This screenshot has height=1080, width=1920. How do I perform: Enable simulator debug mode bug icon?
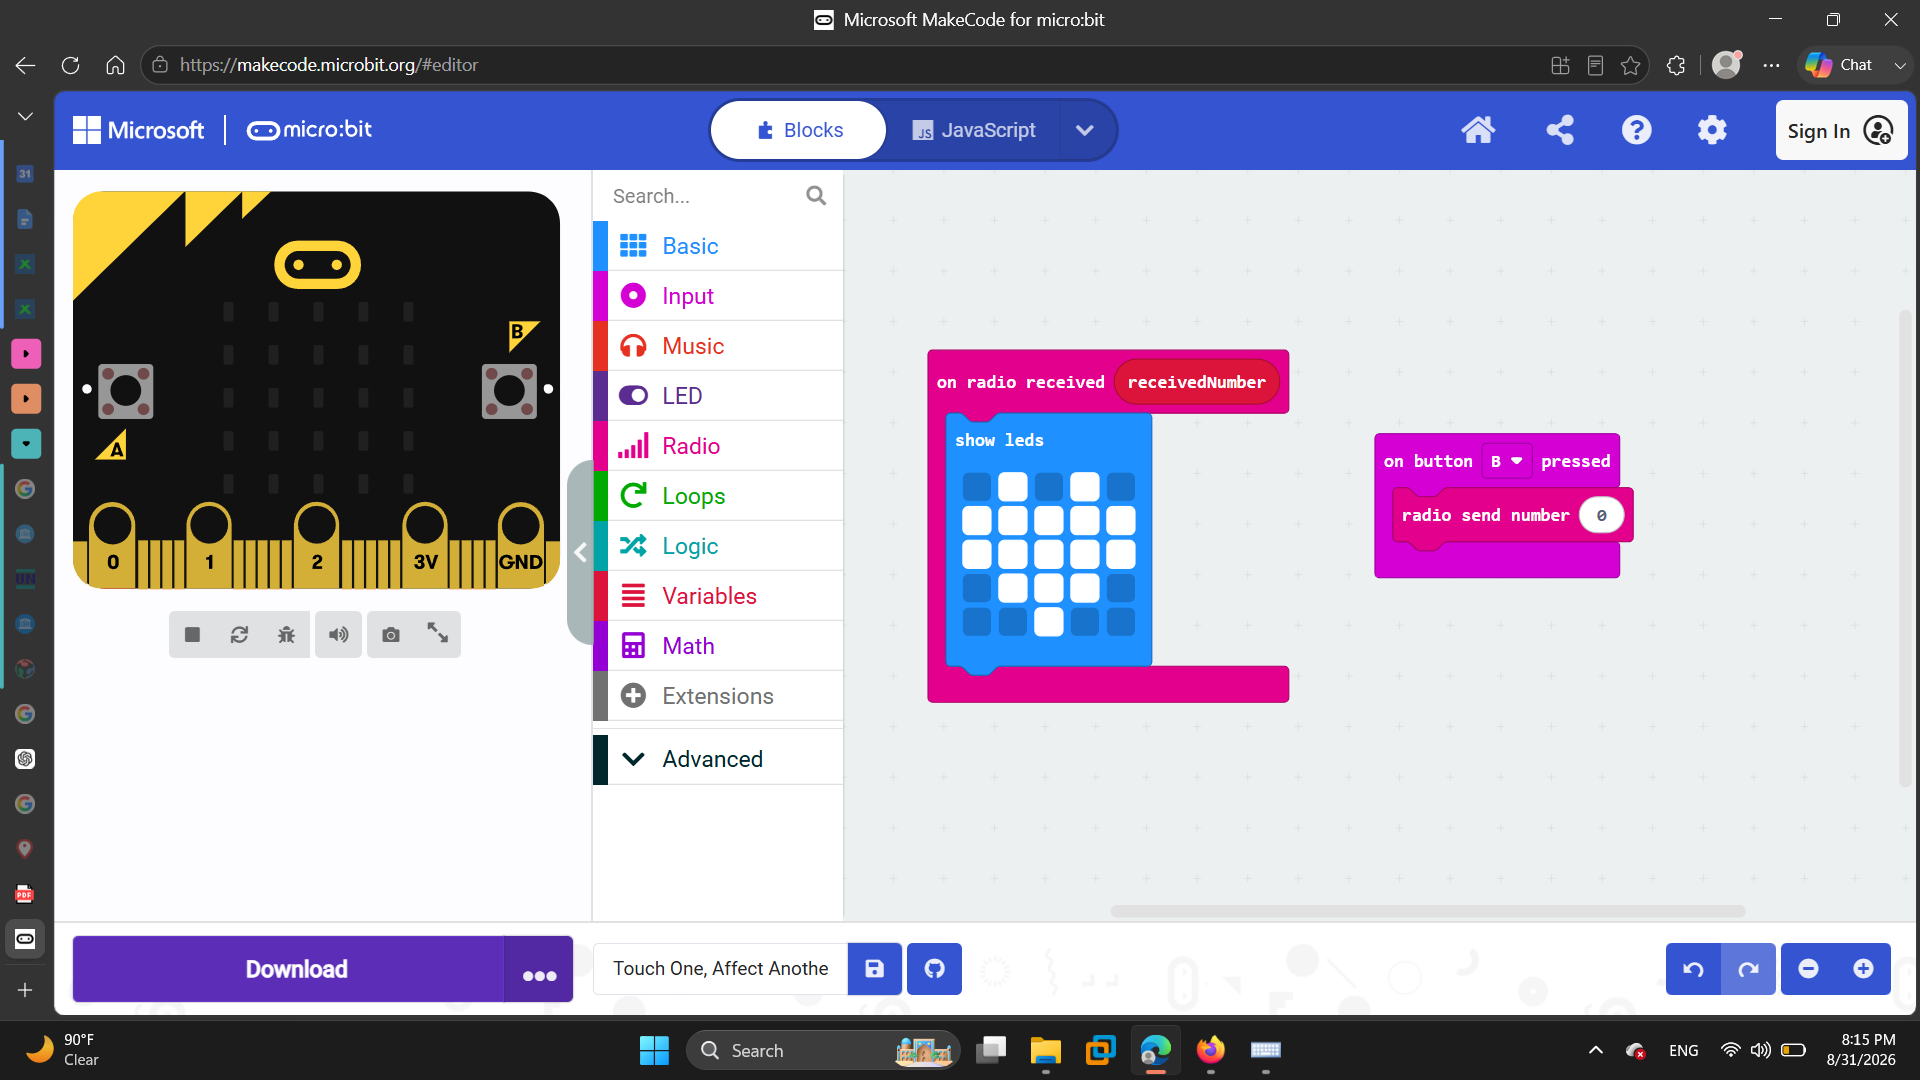[x=286, y=635]
